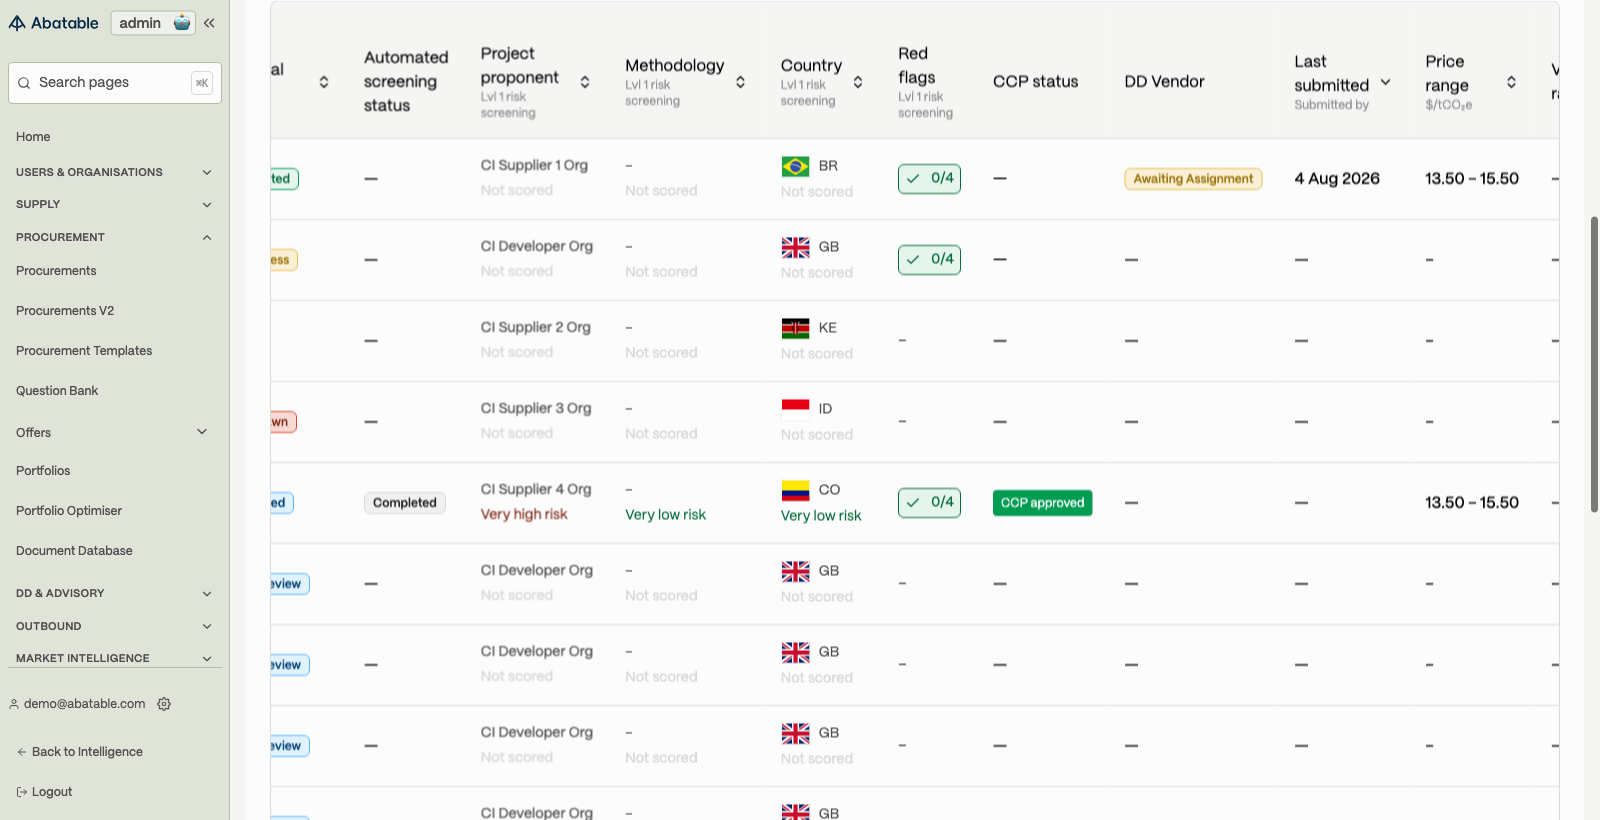Focus the Search pages field
The width and height of the screenshot is (1600, 820).
[x=115, y=83]
